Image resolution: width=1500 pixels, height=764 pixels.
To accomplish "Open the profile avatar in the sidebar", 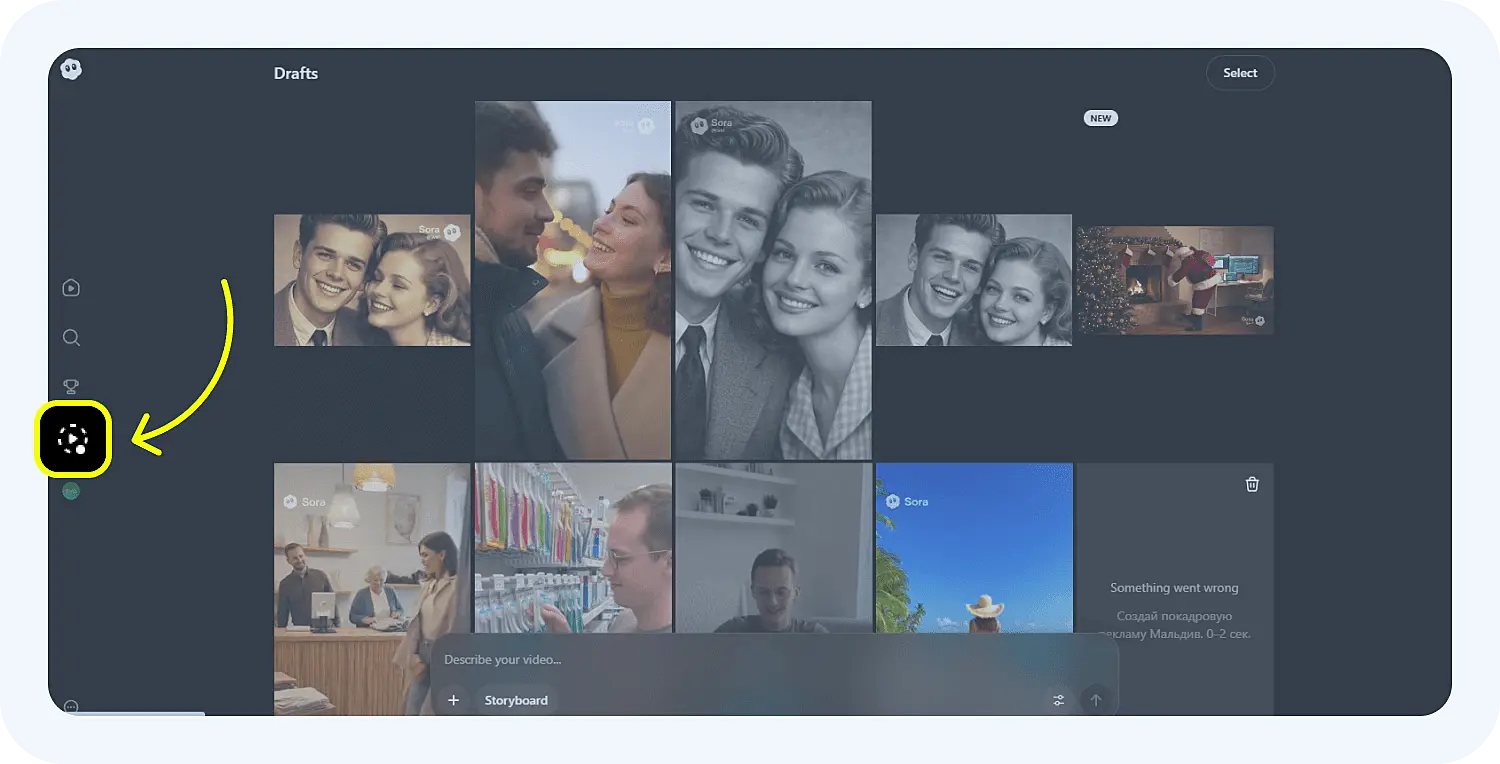I will click(x=71, y=491).
